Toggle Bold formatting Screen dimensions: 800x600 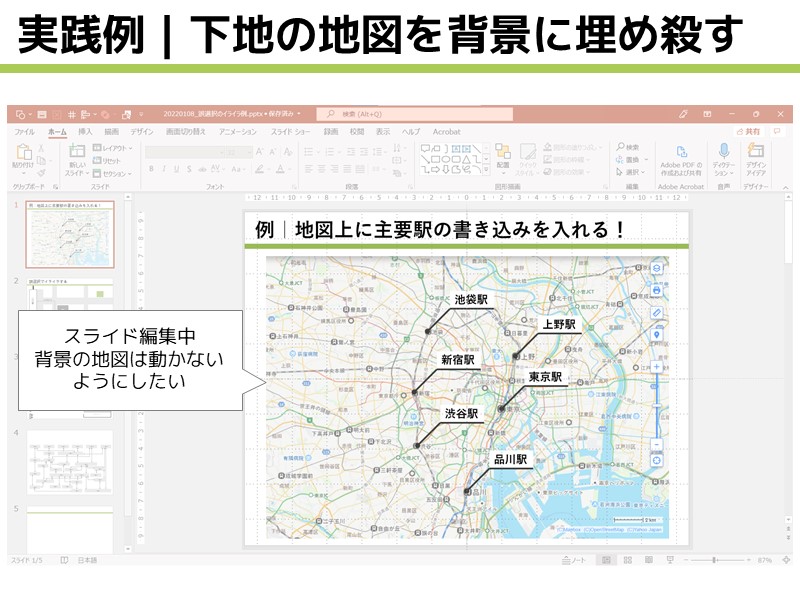coord(151,169)
